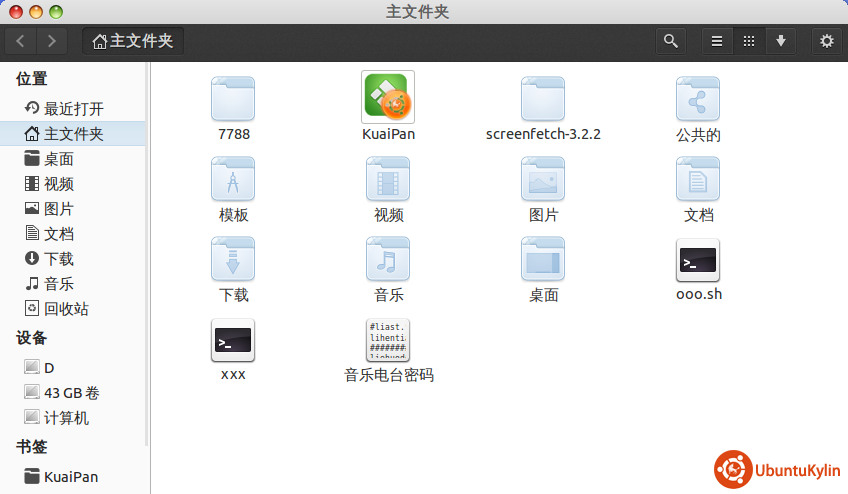Image resolution: width=848 pixels, height=494 pixels.
Task: Select the ooo.sh script file
Action: click(x=698, y=261)
